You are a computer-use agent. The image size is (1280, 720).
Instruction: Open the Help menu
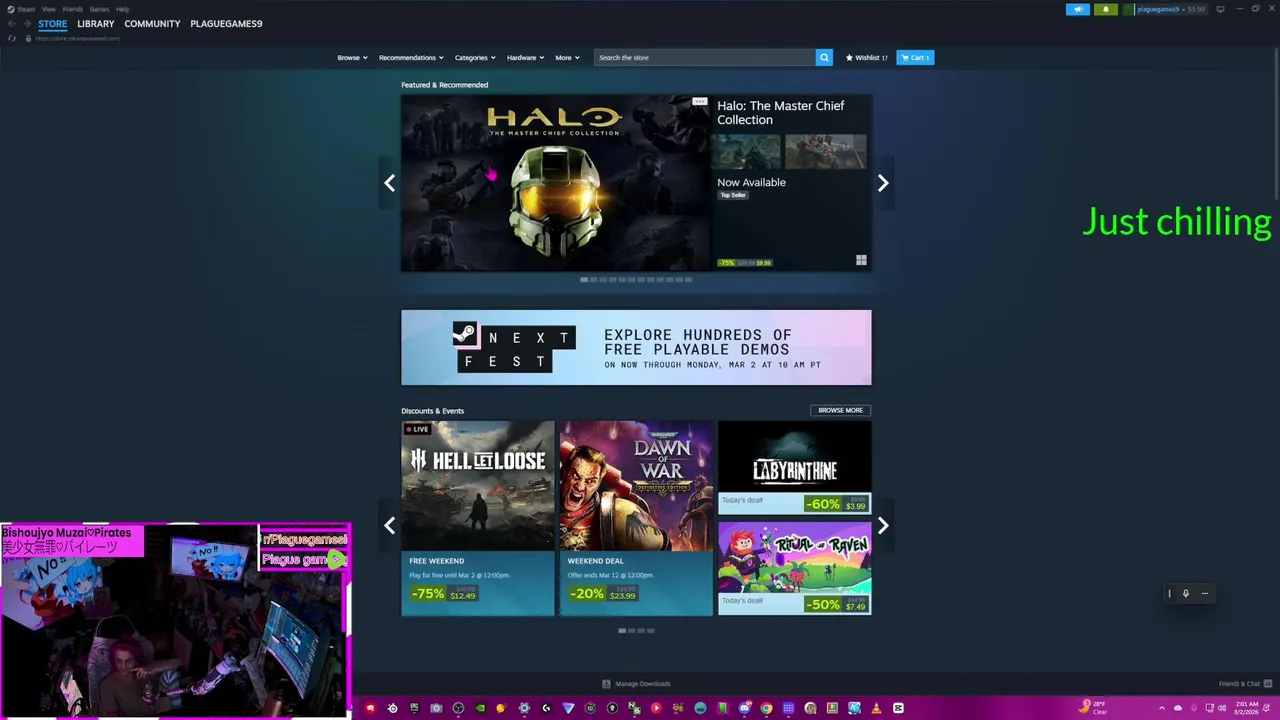pyautogui.click(x=122, y=9)
